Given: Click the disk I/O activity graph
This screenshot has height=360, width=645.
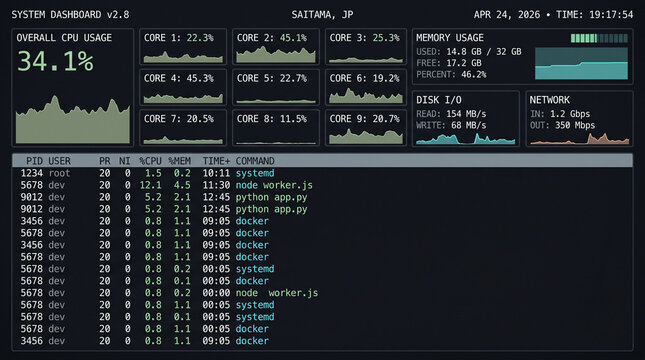Looking at the screenshot, I should [x=465, y=139].
